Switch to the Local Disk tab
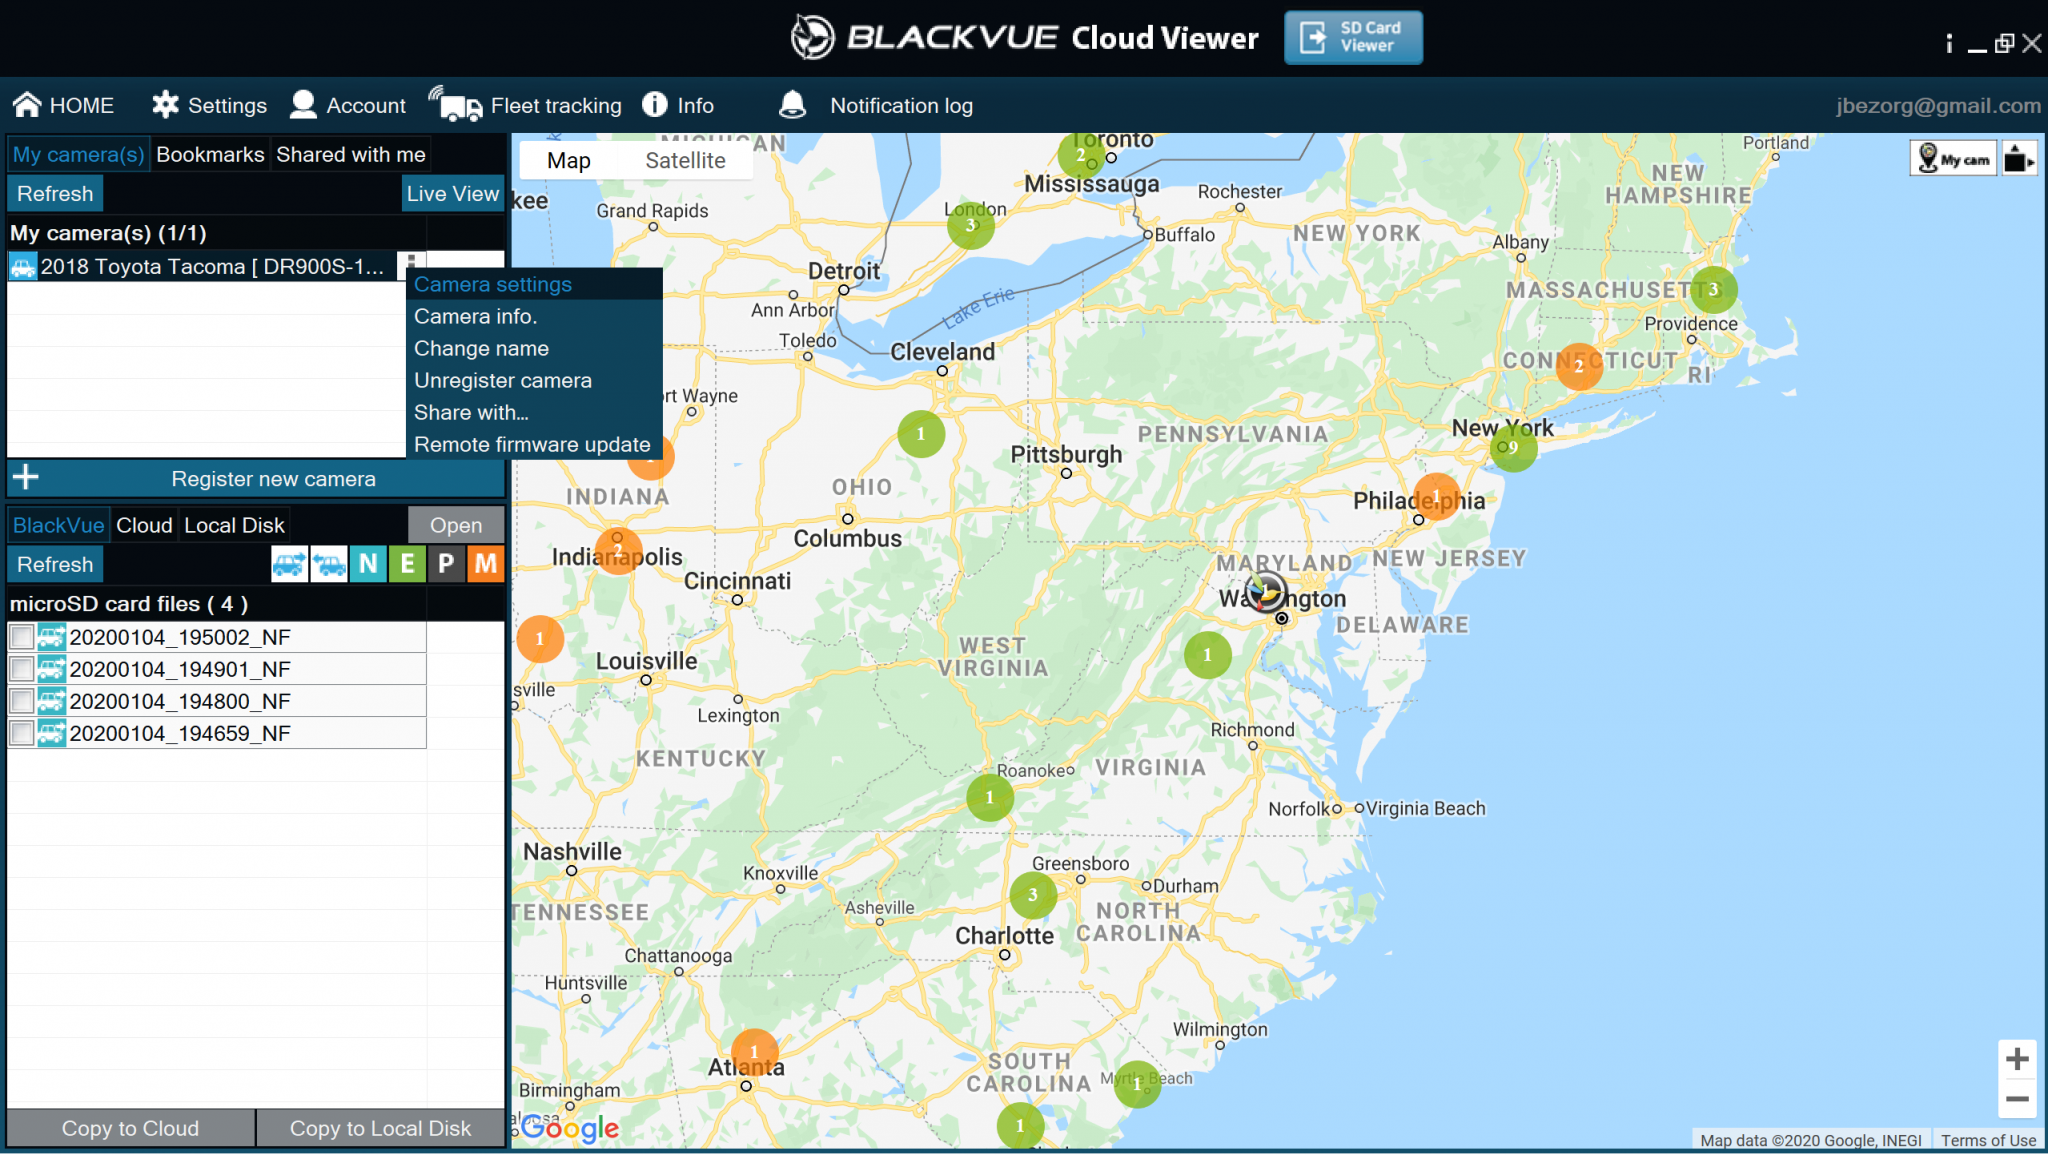 [234, 525]
